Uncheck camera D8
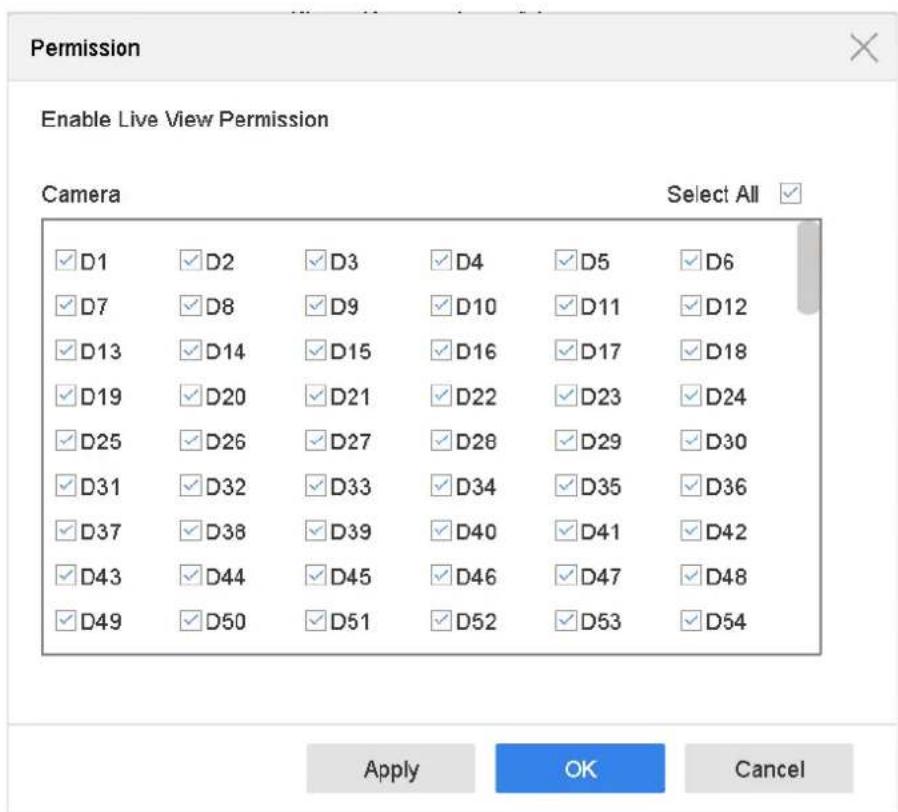Screen dimensions: 898x812 click(x=190, y=306)
